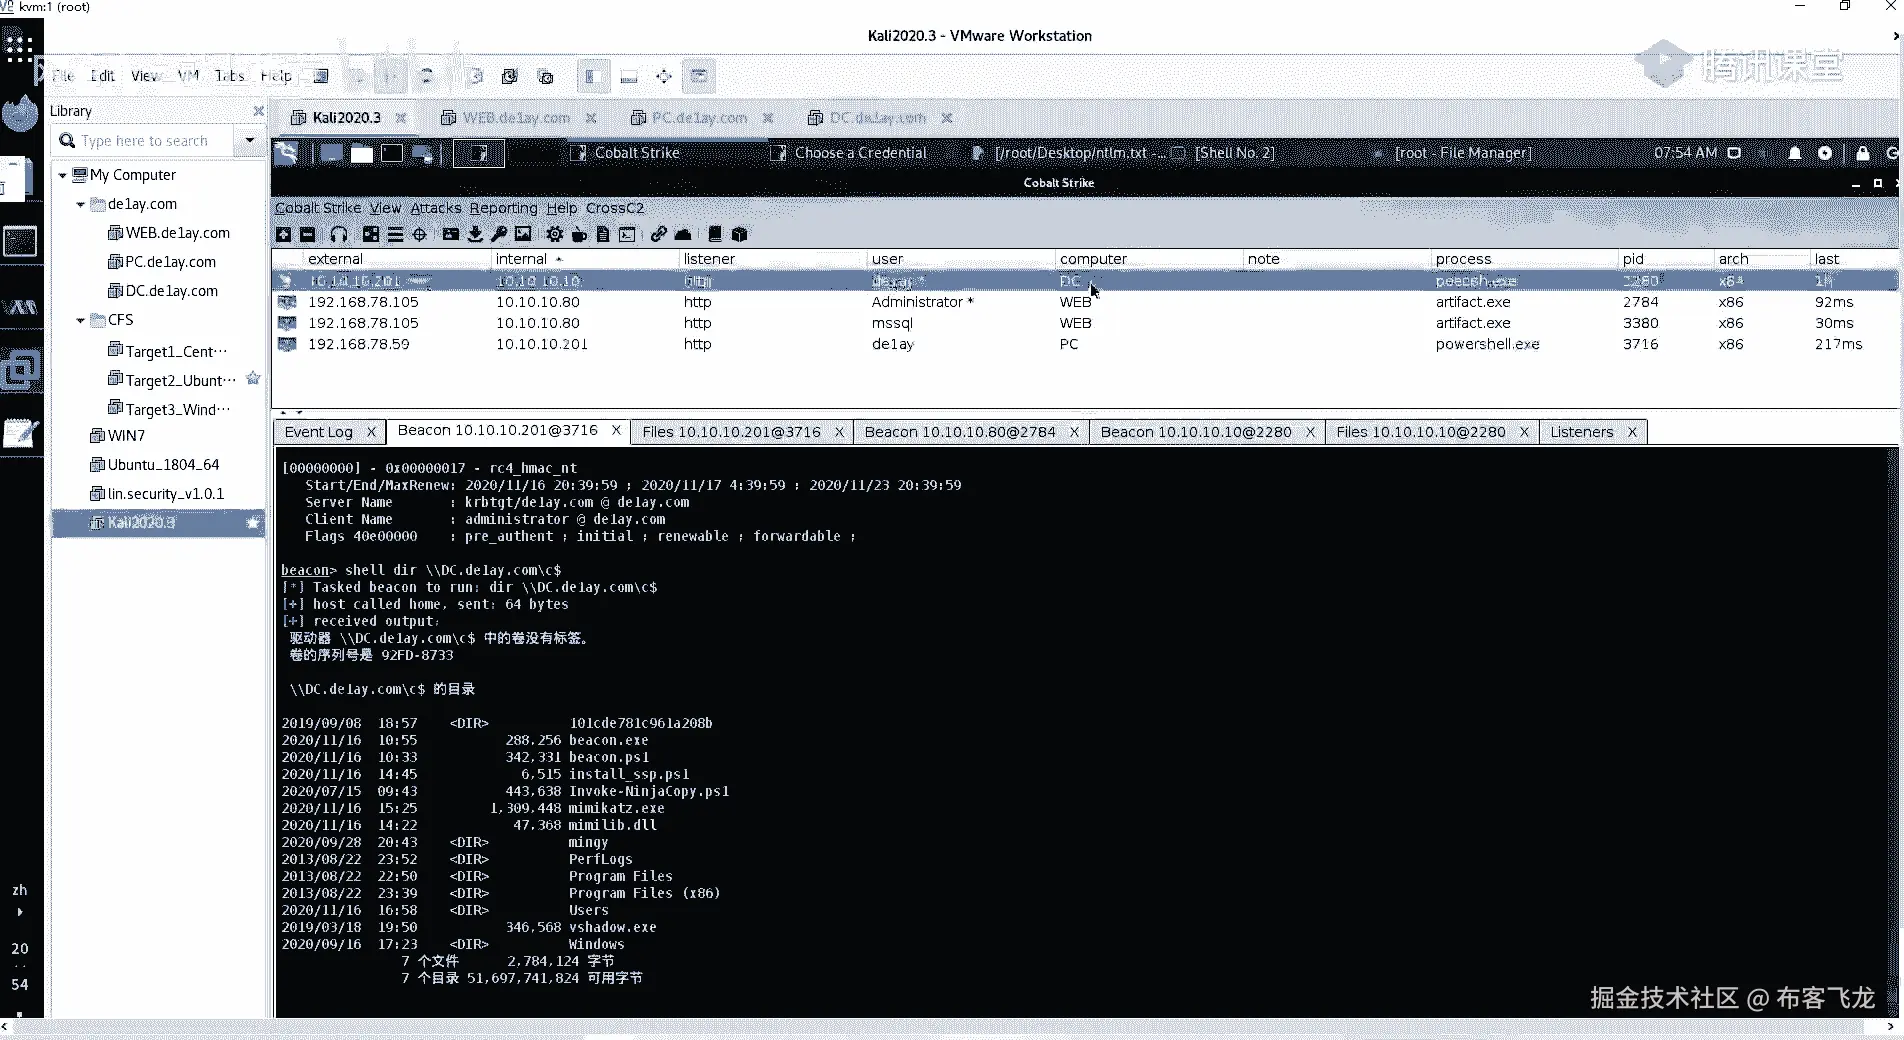Launch terminal from the Kali panel

[x=392, y=153]
